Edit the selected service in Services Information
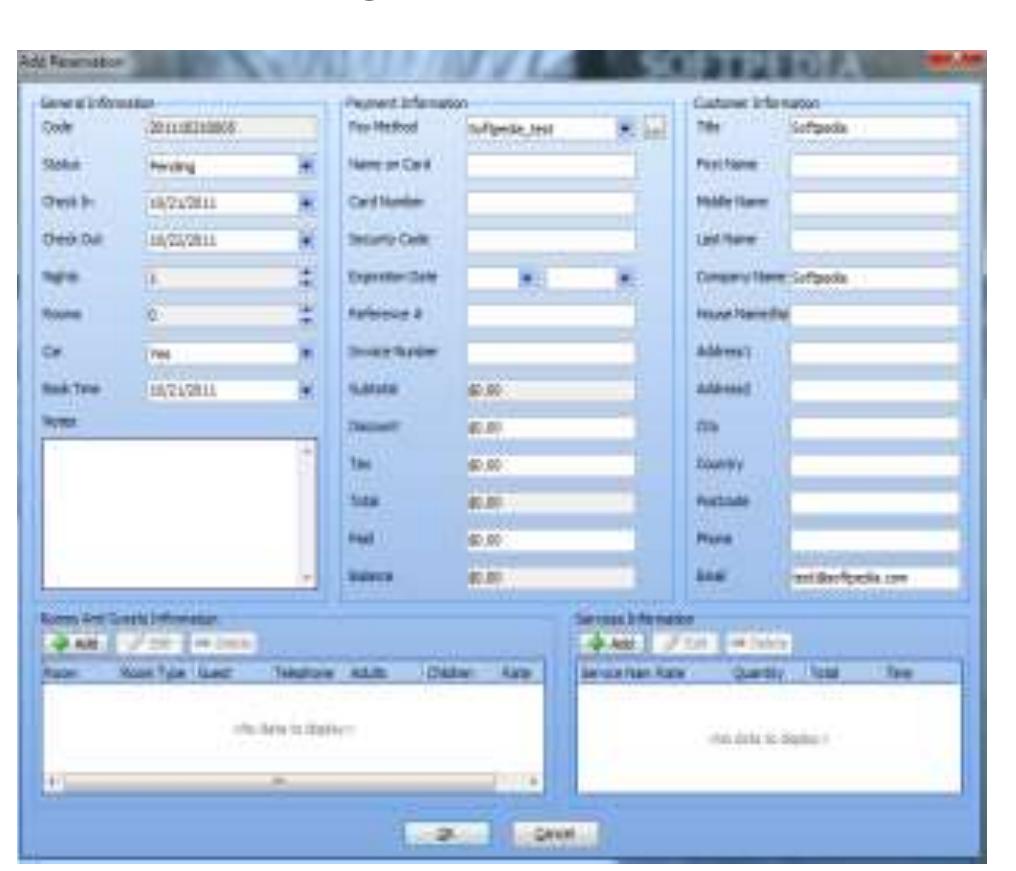The height and width of the screenshot is (871, 1016). click(x=686, y=643)
